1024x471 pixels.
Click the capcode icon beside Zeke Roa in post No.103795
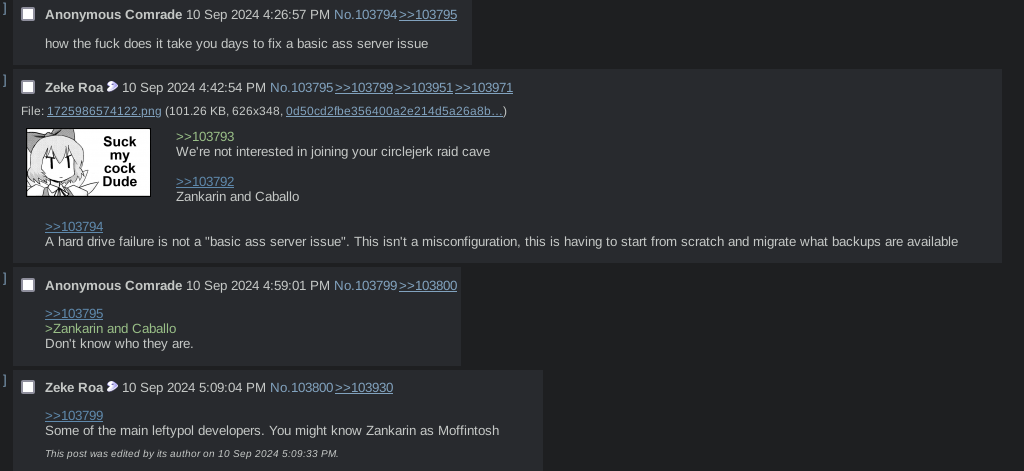(x=112, y=87)
